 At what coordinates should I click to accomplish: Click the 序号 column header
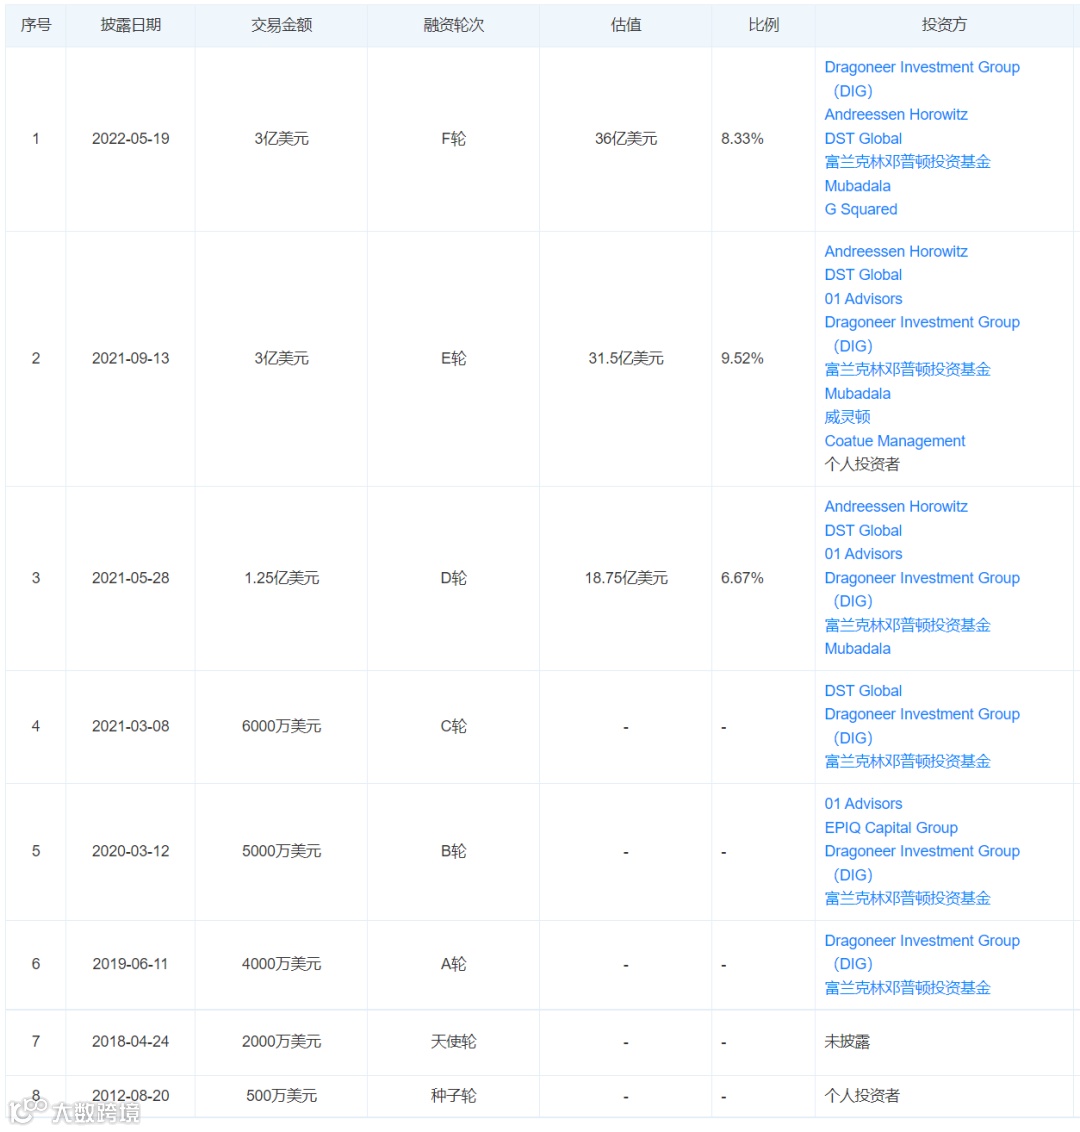(x=35, y=25)
